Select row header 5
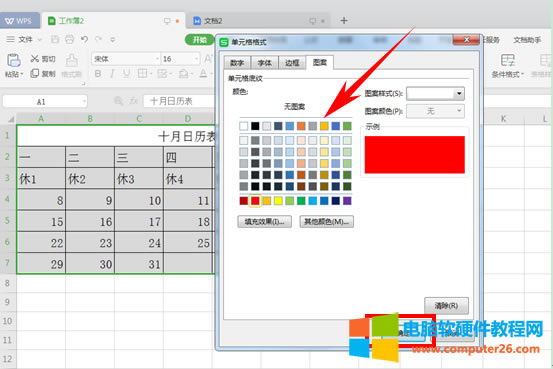Image resolution: width=553 pixels, height=369 pixels. pyautogui.click(x=7, y=221)
